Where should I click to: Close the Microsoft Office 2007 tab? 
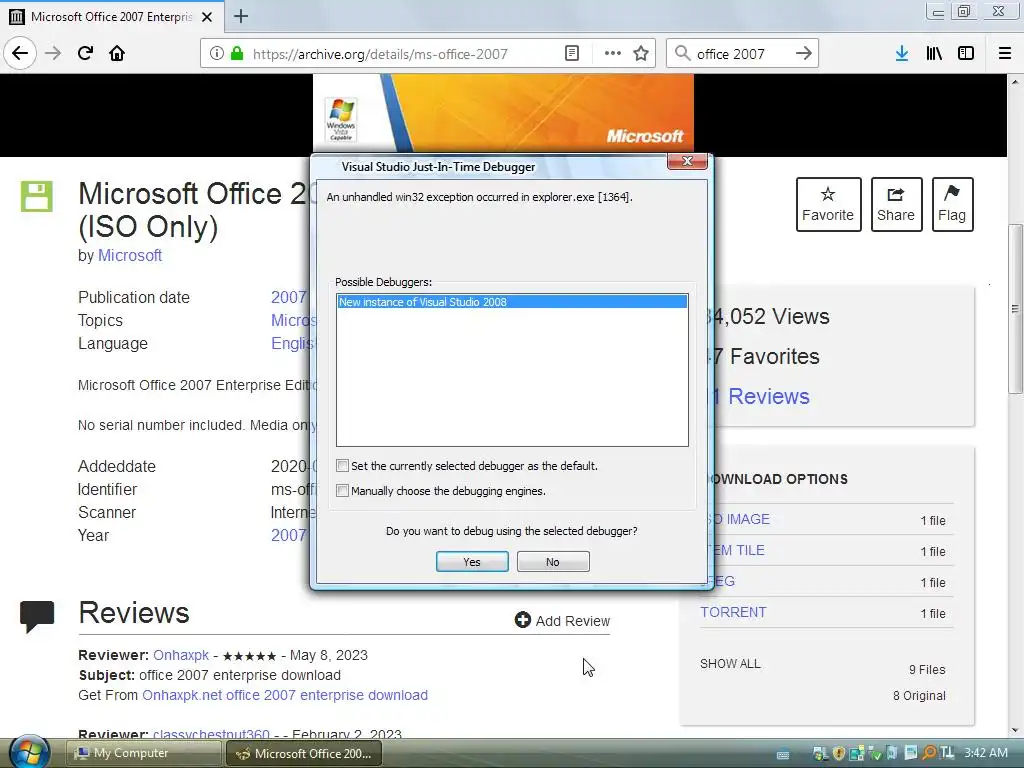[207, 17]
